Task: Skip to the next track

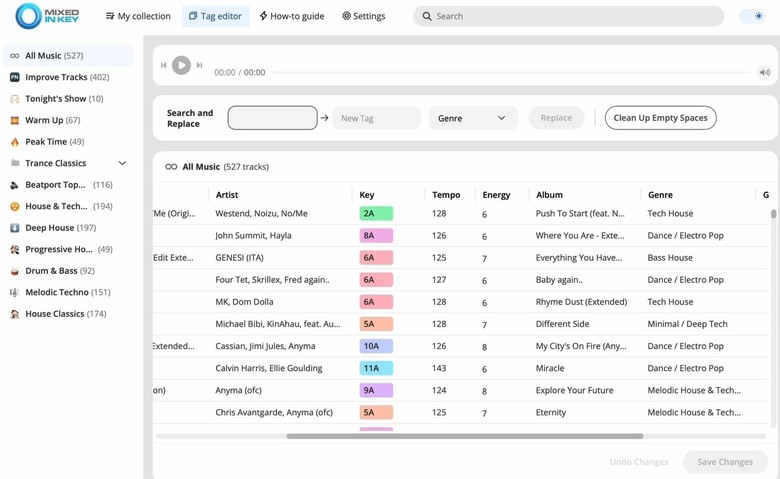Action: click(x=199, y=65)
